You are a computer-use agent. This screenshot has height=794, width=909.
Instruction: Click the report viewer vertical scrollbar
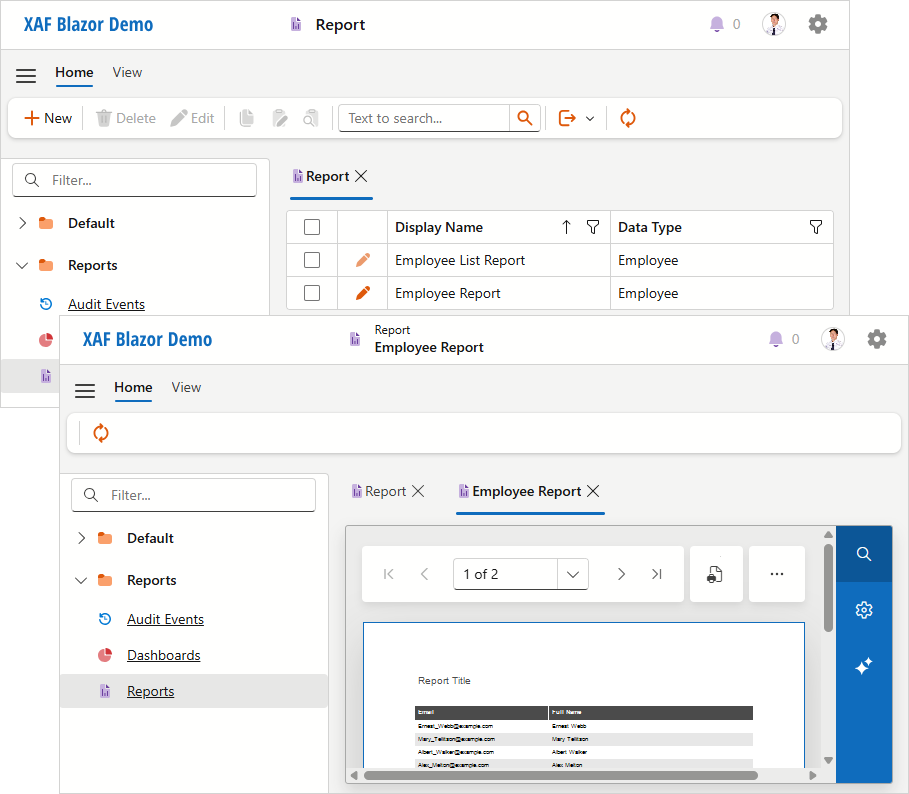pos(828,588)
